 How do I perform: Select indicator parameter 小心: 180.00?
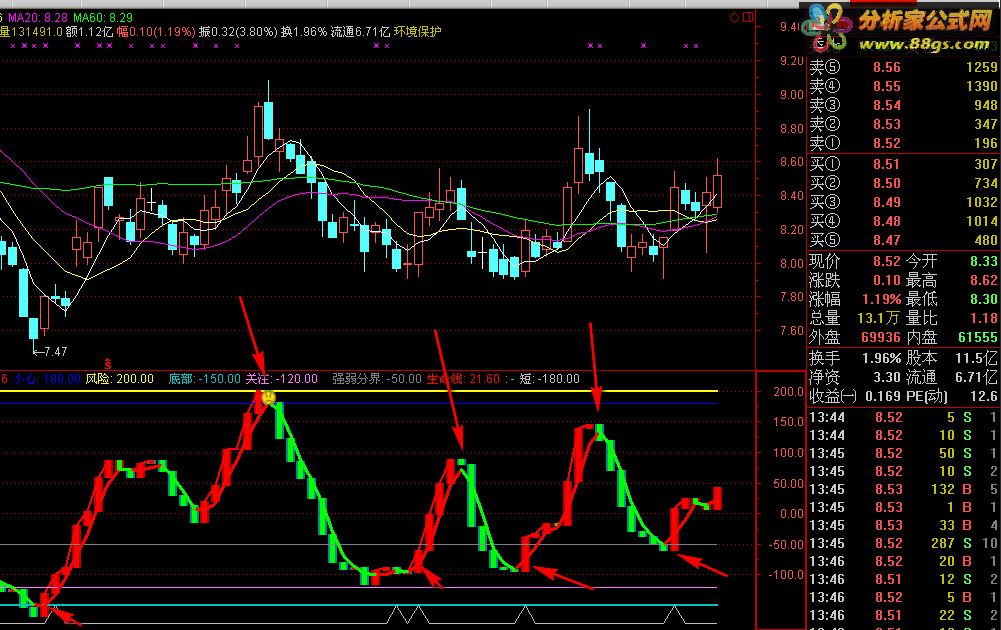47,379
